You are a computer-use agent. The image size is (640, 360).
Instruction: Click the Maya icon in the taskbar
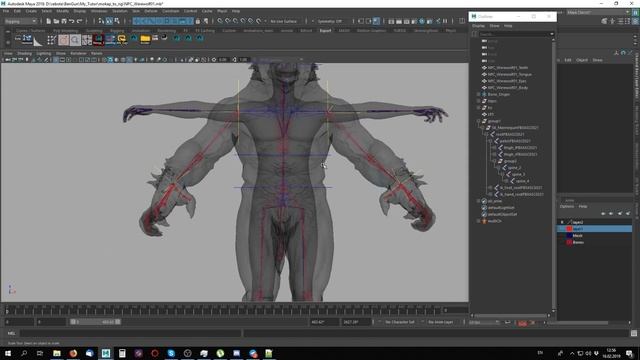106,353
